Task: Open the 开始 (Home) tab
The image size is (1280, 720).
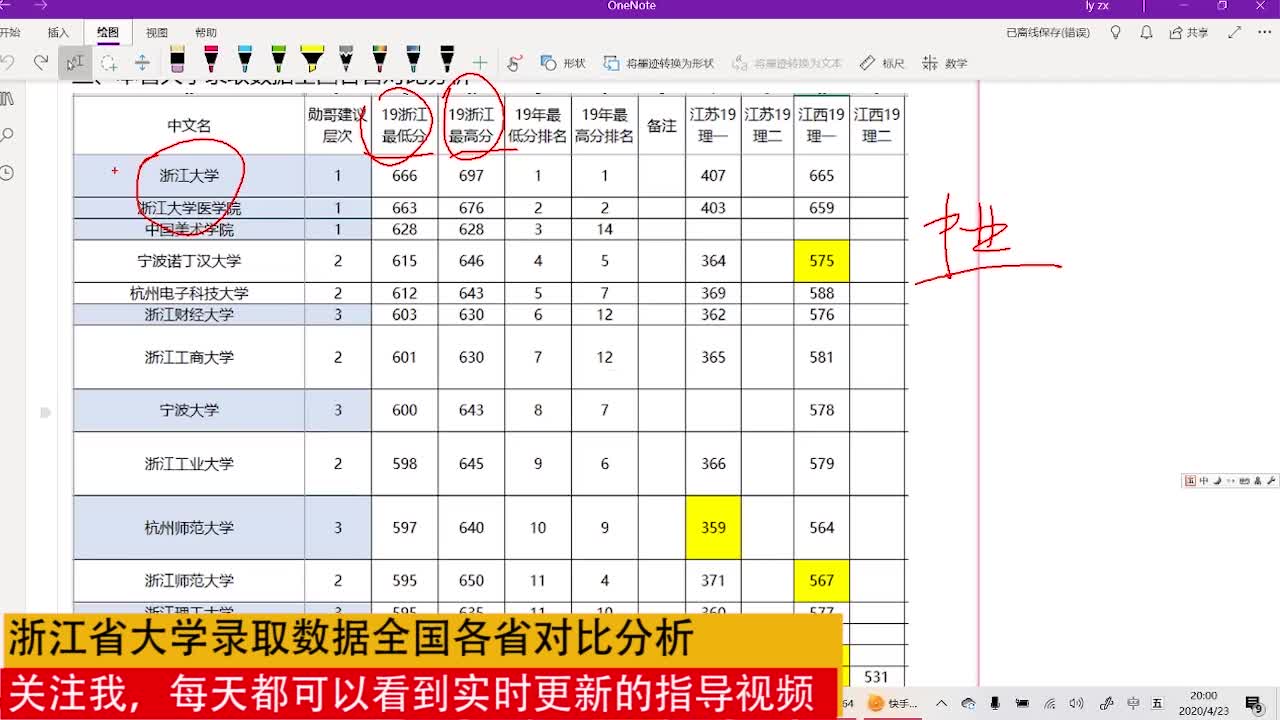Action: pos(10,33)
